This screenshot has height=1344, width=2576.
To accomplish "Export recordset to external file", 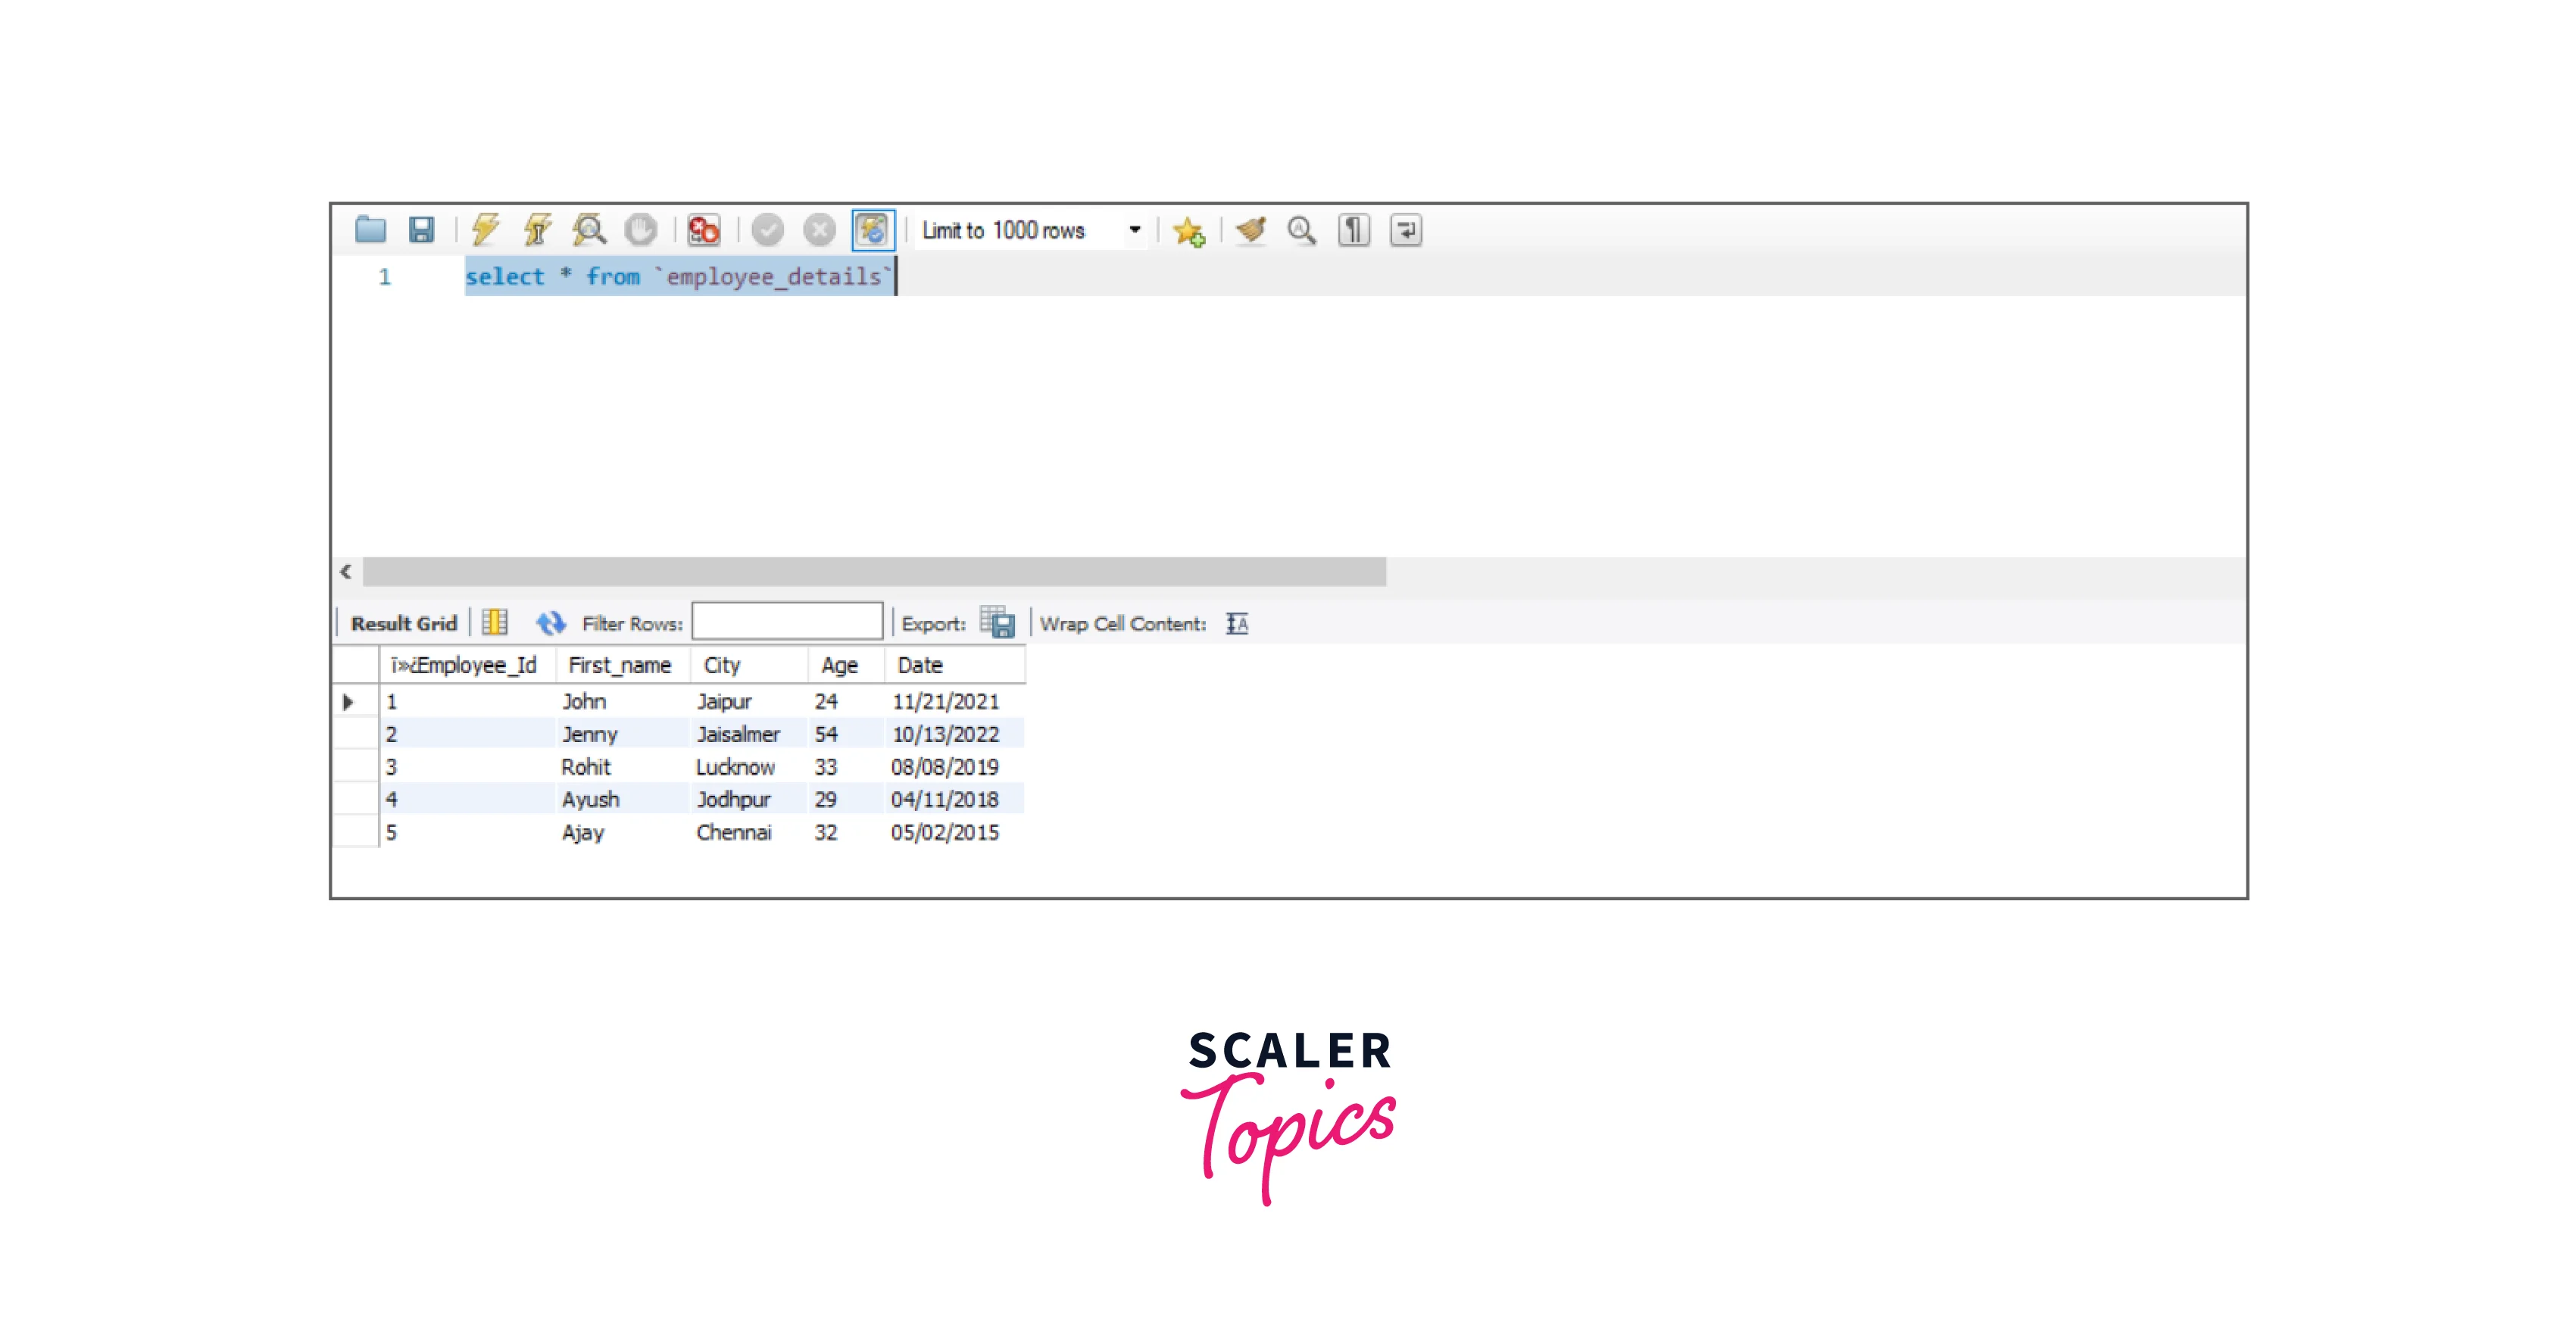I will coord(997,623).
